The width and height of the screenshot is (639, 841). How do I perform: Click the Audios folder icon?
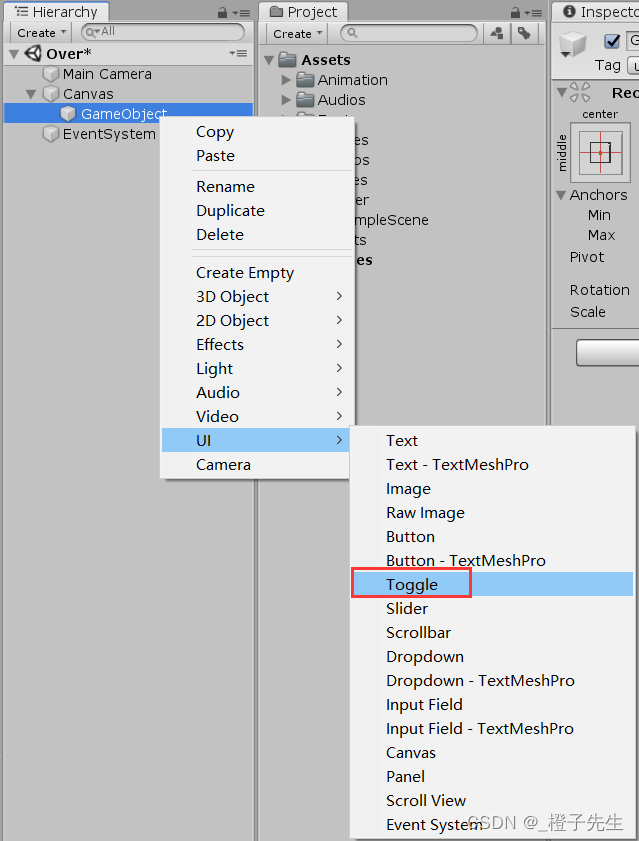coord(305,100)
